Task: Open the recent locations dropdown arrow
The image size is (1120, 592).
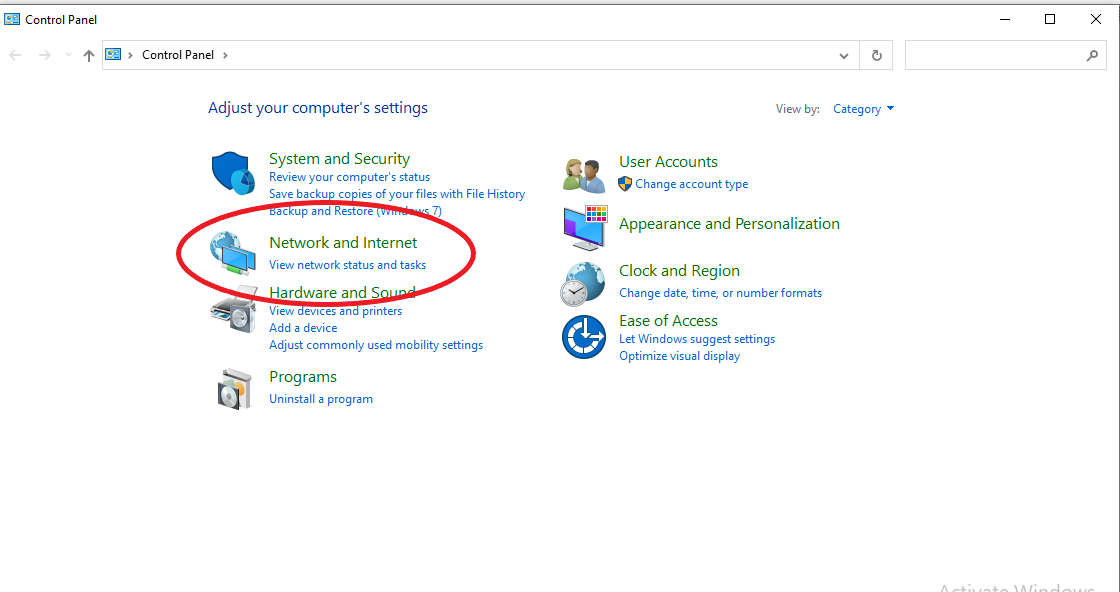Action: coord(68,55)
